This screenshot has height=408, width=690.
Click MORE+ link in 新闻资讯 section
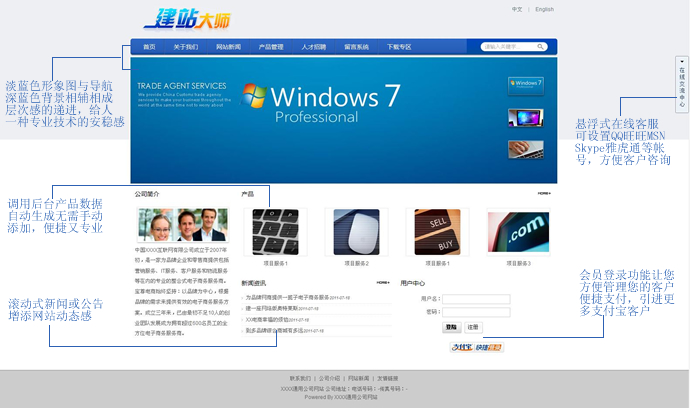383,283
